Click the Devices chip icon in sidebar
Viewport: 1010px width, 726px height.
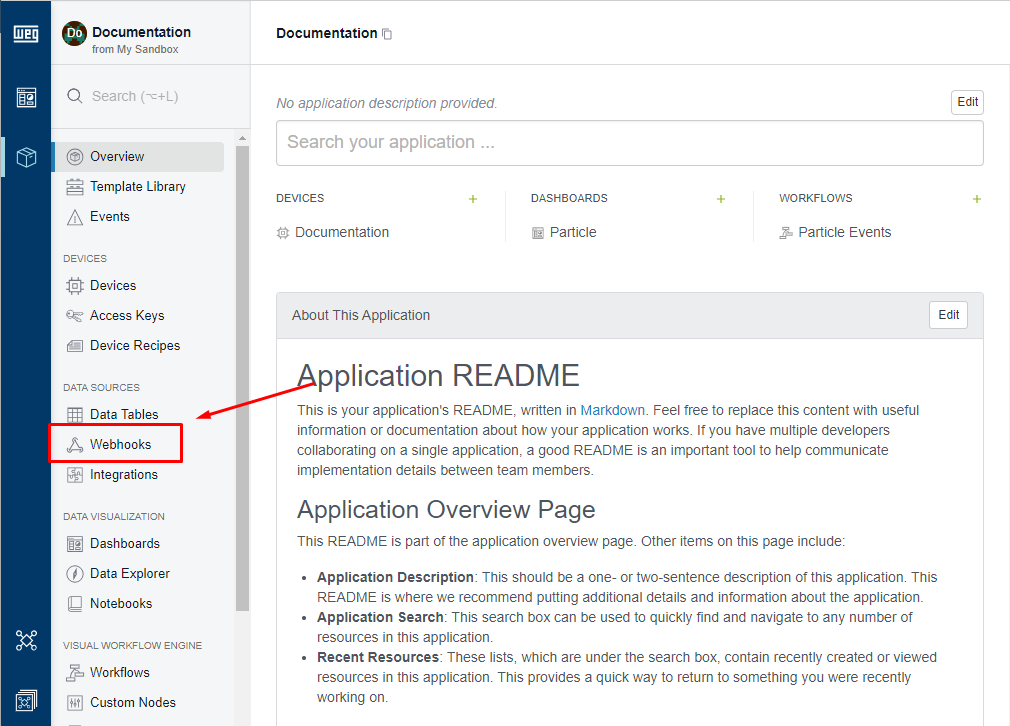pos(75,285)
